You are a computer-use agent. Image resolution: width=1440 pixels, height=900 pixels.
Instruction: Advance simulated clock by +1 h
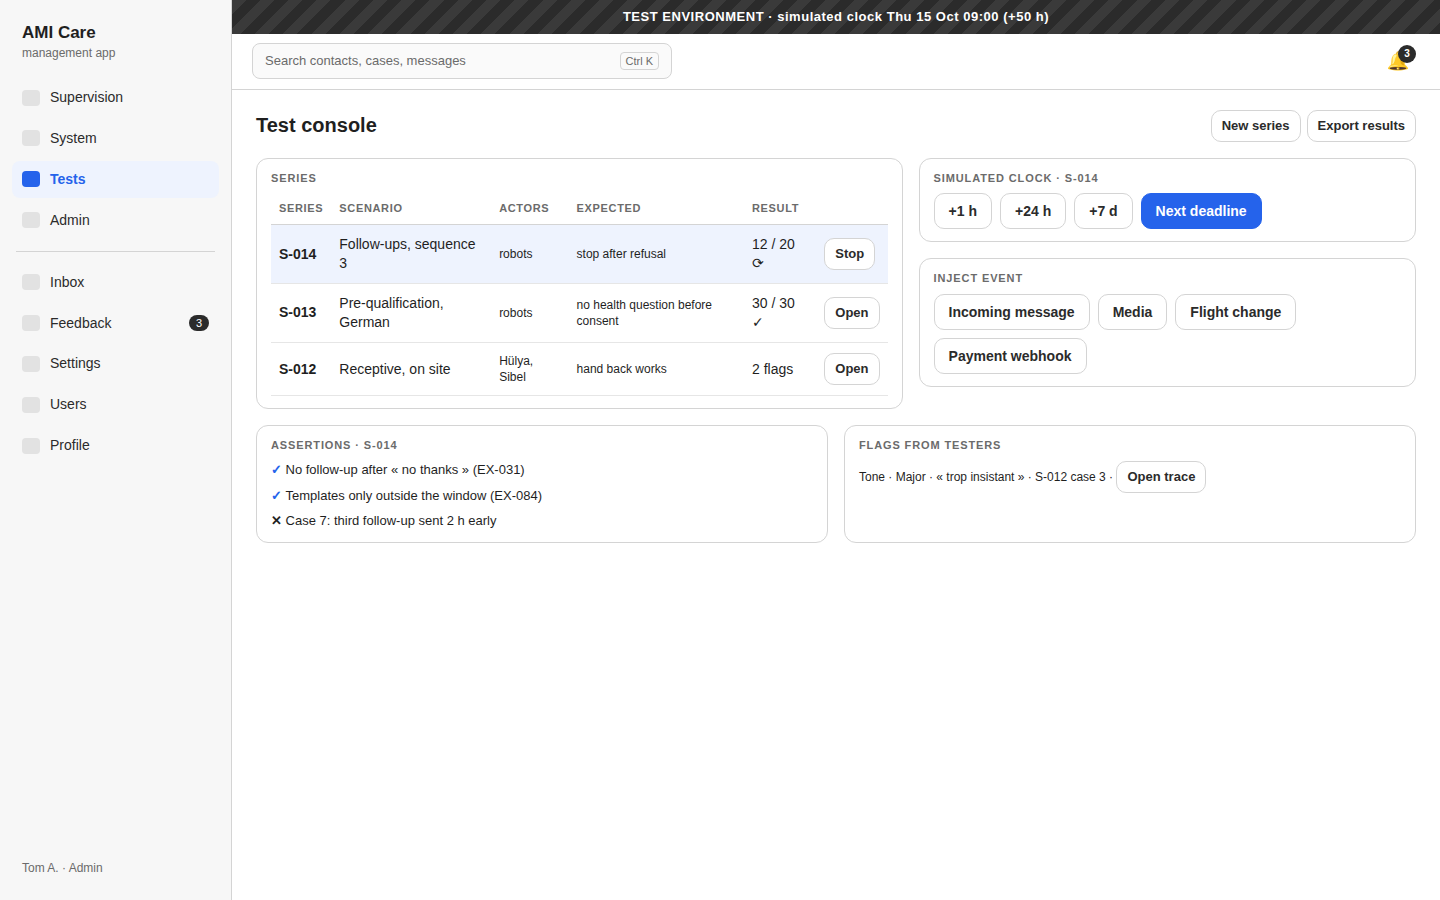[x=962, y=211]
